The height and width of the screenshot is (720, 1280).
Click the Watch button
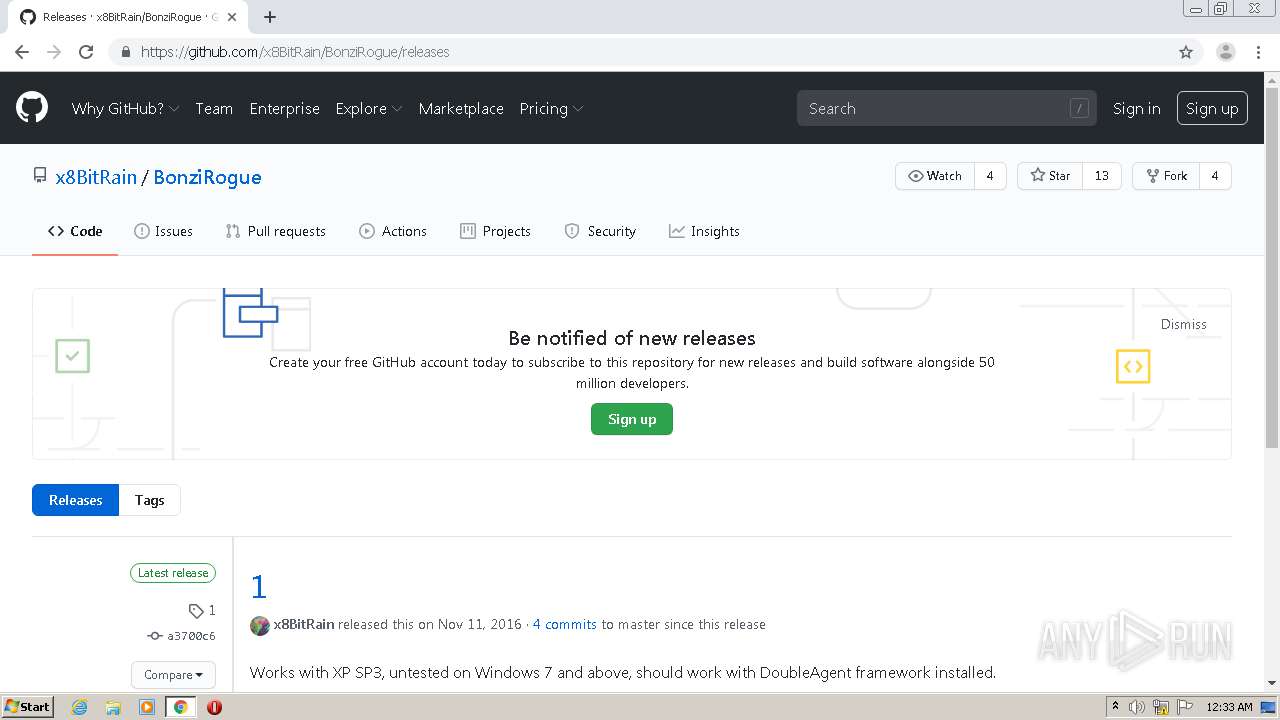[x=935, y=176]
